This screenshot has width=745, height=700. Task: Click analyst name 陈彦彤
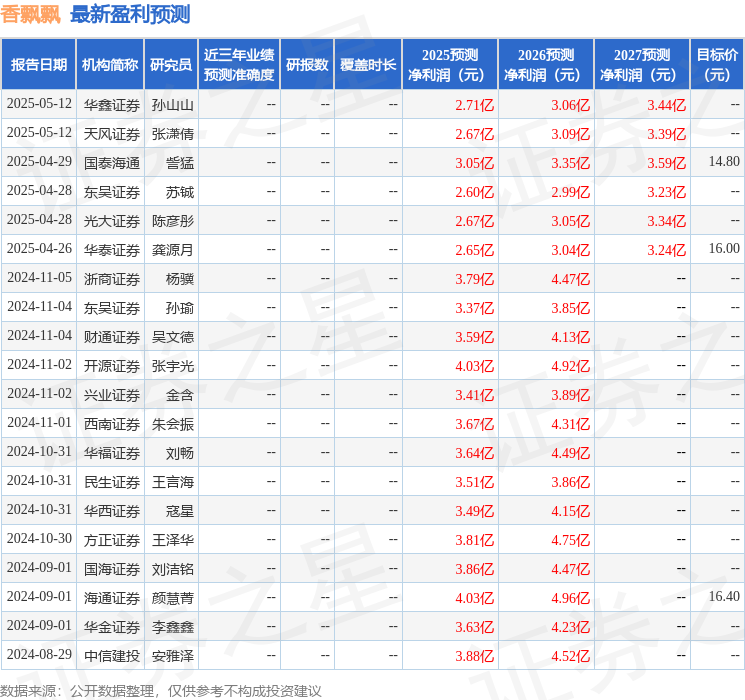tap(172, 221)
